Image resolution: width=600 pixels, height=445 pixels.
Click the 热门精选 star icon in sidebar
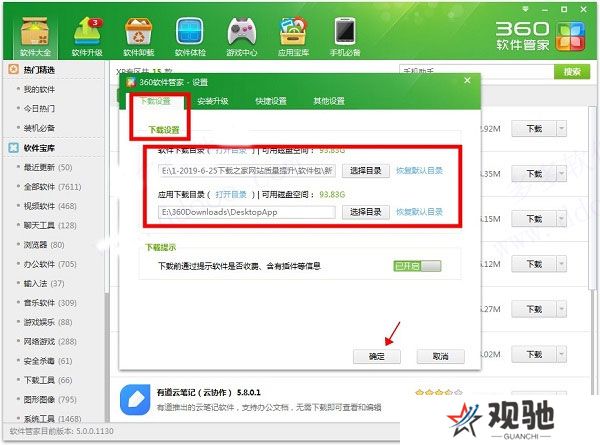[x=13, y=70]
